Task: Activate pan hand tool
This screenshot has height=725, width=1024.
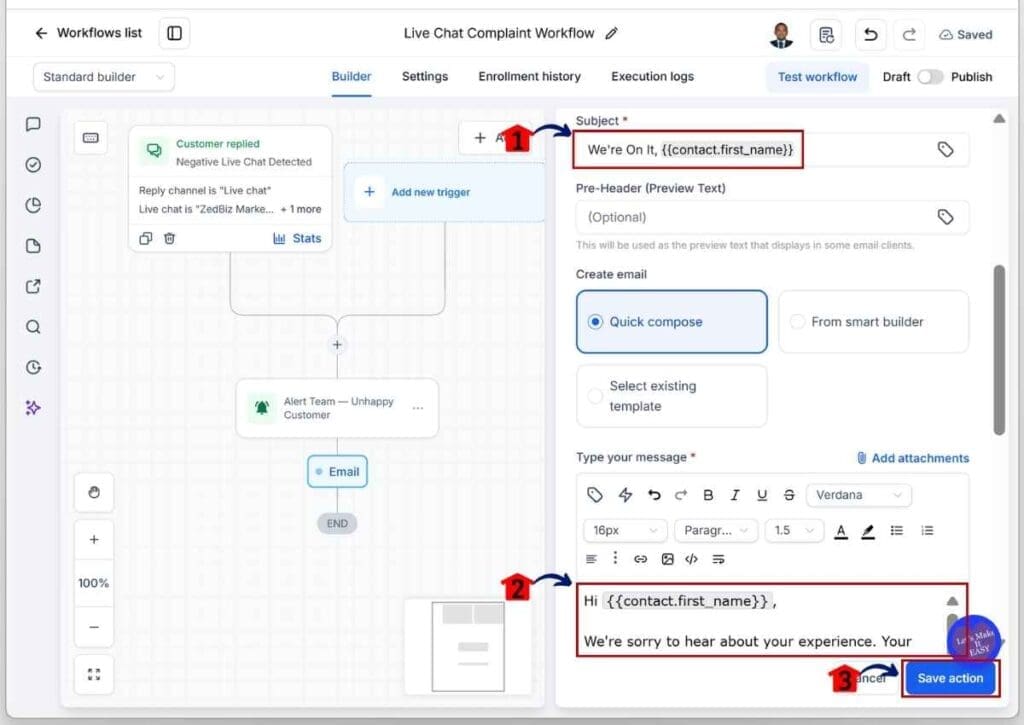Action: [x=94, y=492]
